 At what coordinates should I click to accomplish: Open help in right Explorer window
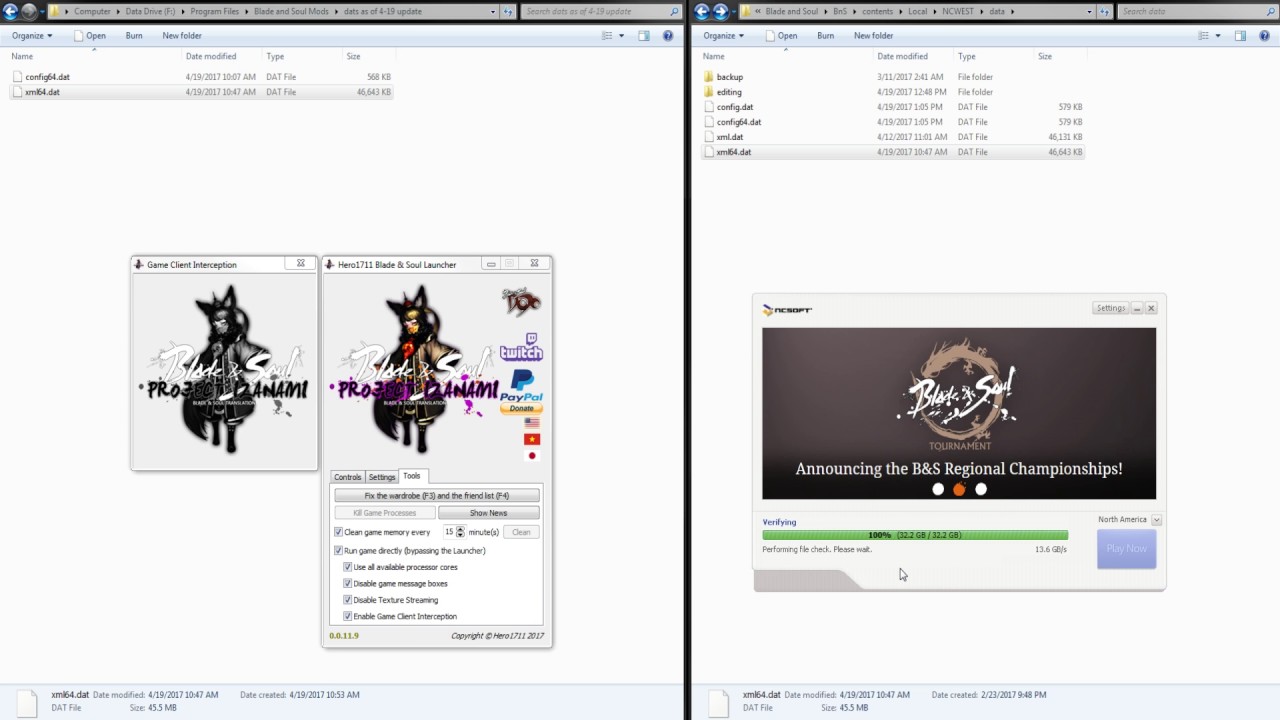click(1264, 36)
